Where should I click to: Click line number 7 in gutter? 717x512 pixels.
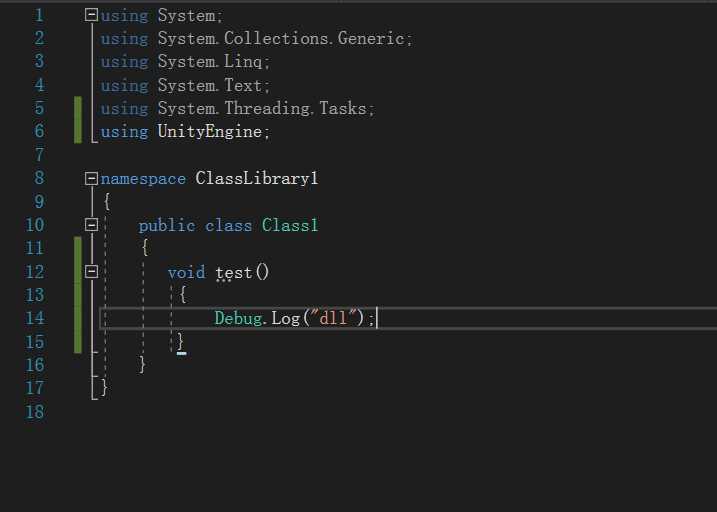click(39, 155)
